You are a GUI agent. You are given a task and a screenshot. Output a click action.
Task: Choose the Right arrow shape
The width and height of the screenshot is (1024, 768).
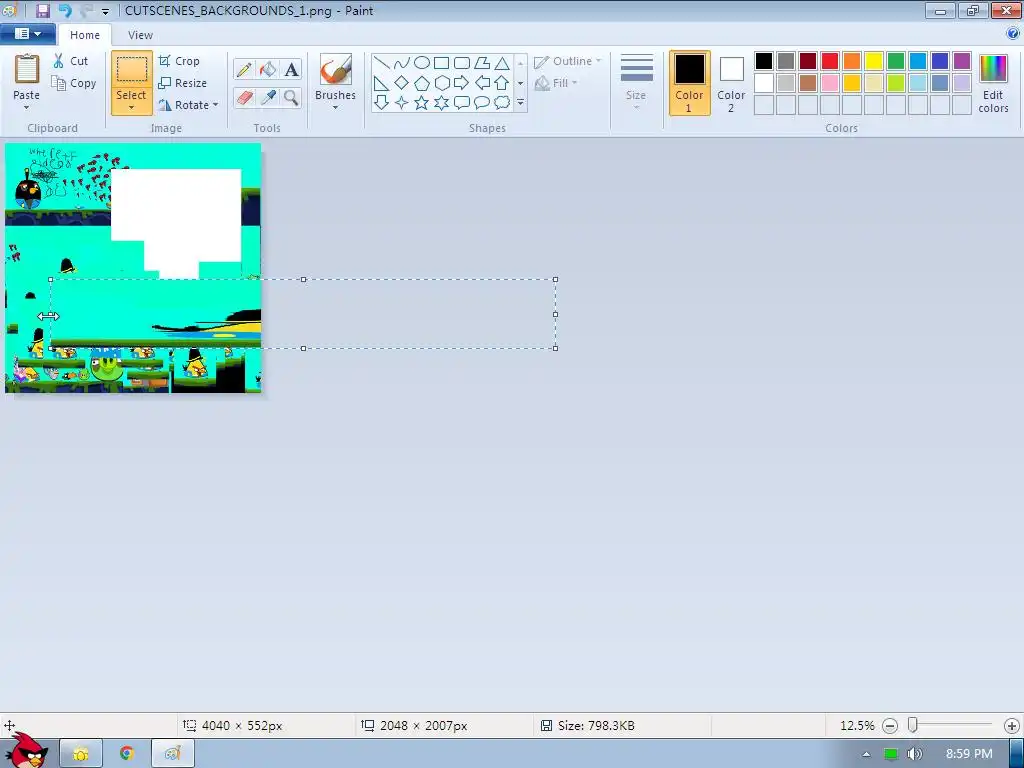click(462, 83)
